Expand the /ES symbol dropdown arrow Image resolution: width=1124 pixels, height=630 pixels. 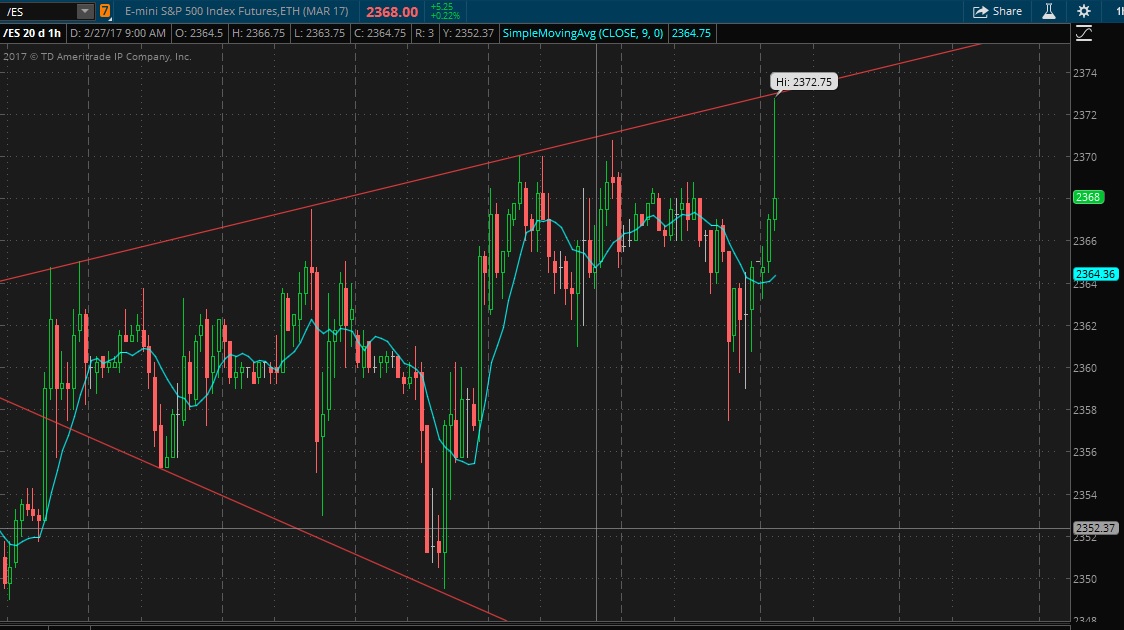click(85, 11)
